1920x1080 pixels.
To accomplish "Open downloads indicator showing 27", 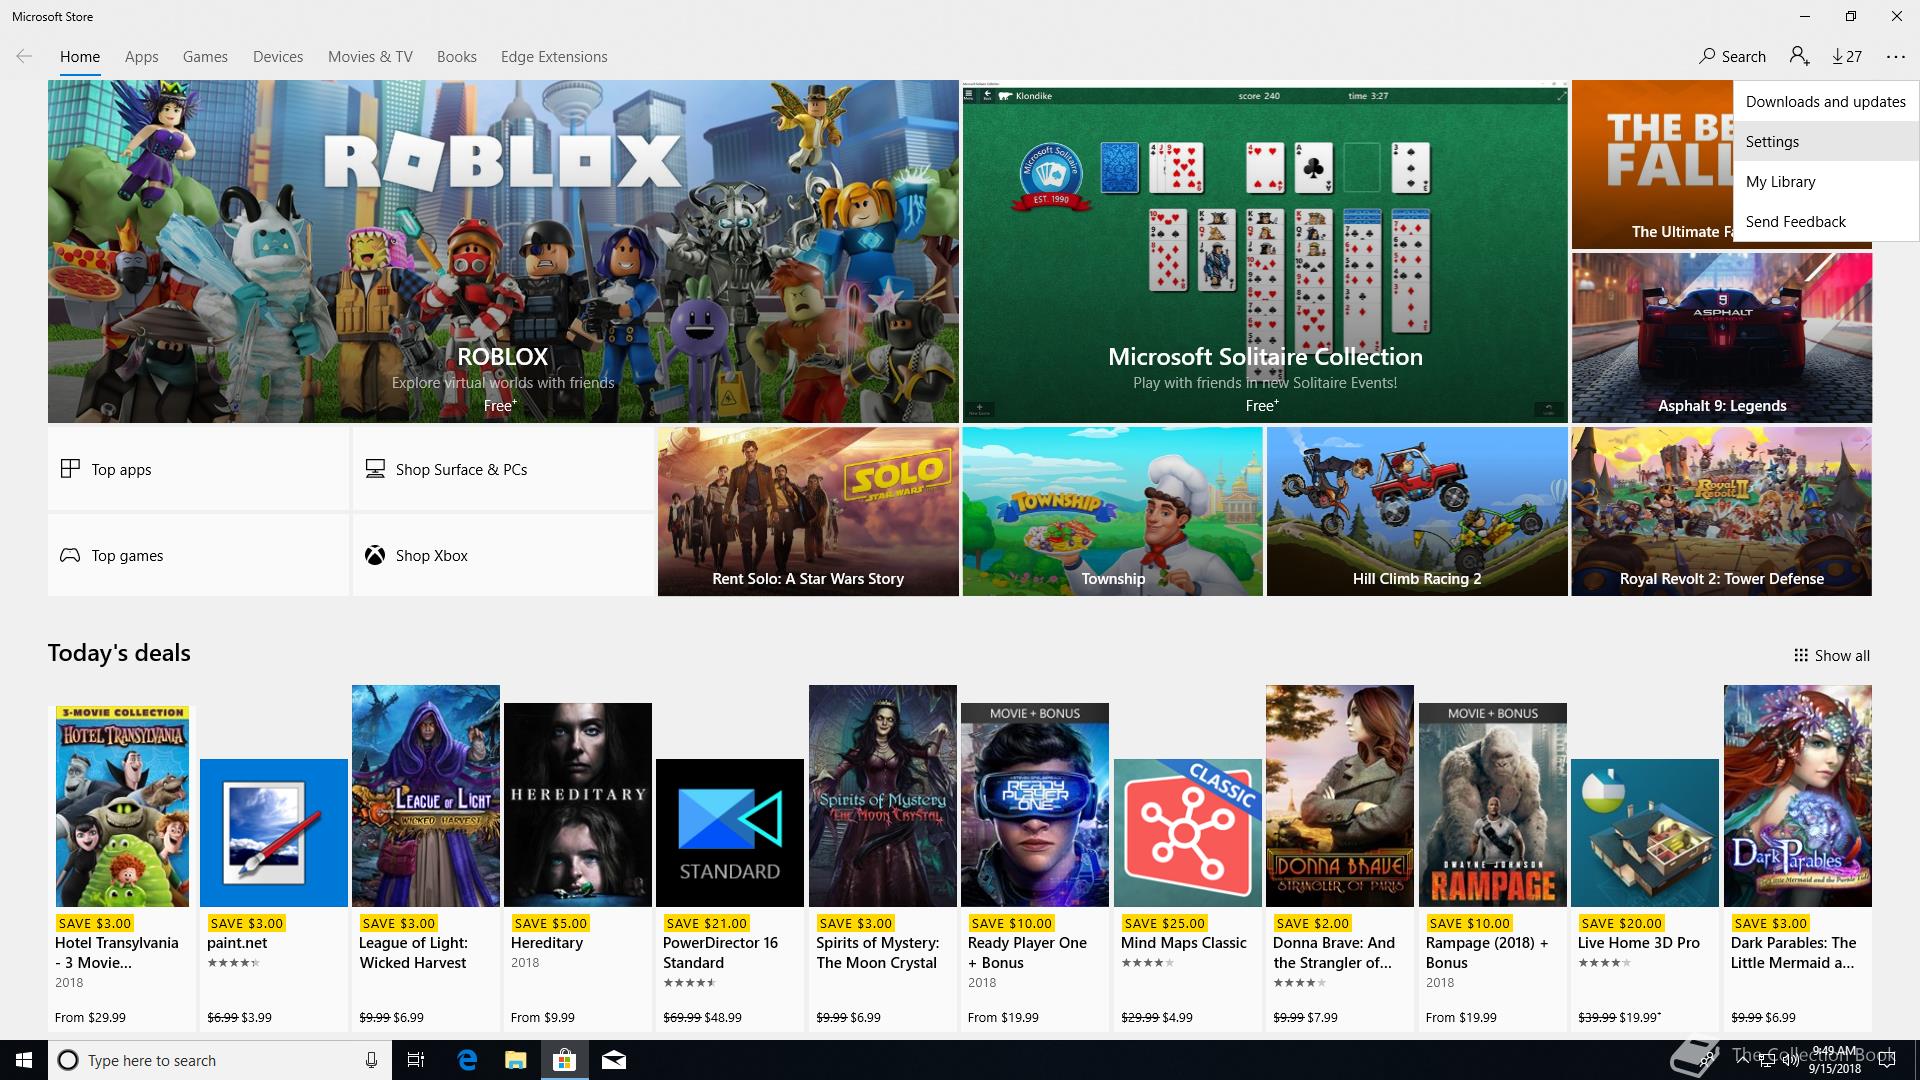I will pyautogui.click(x=1847, y=57).
